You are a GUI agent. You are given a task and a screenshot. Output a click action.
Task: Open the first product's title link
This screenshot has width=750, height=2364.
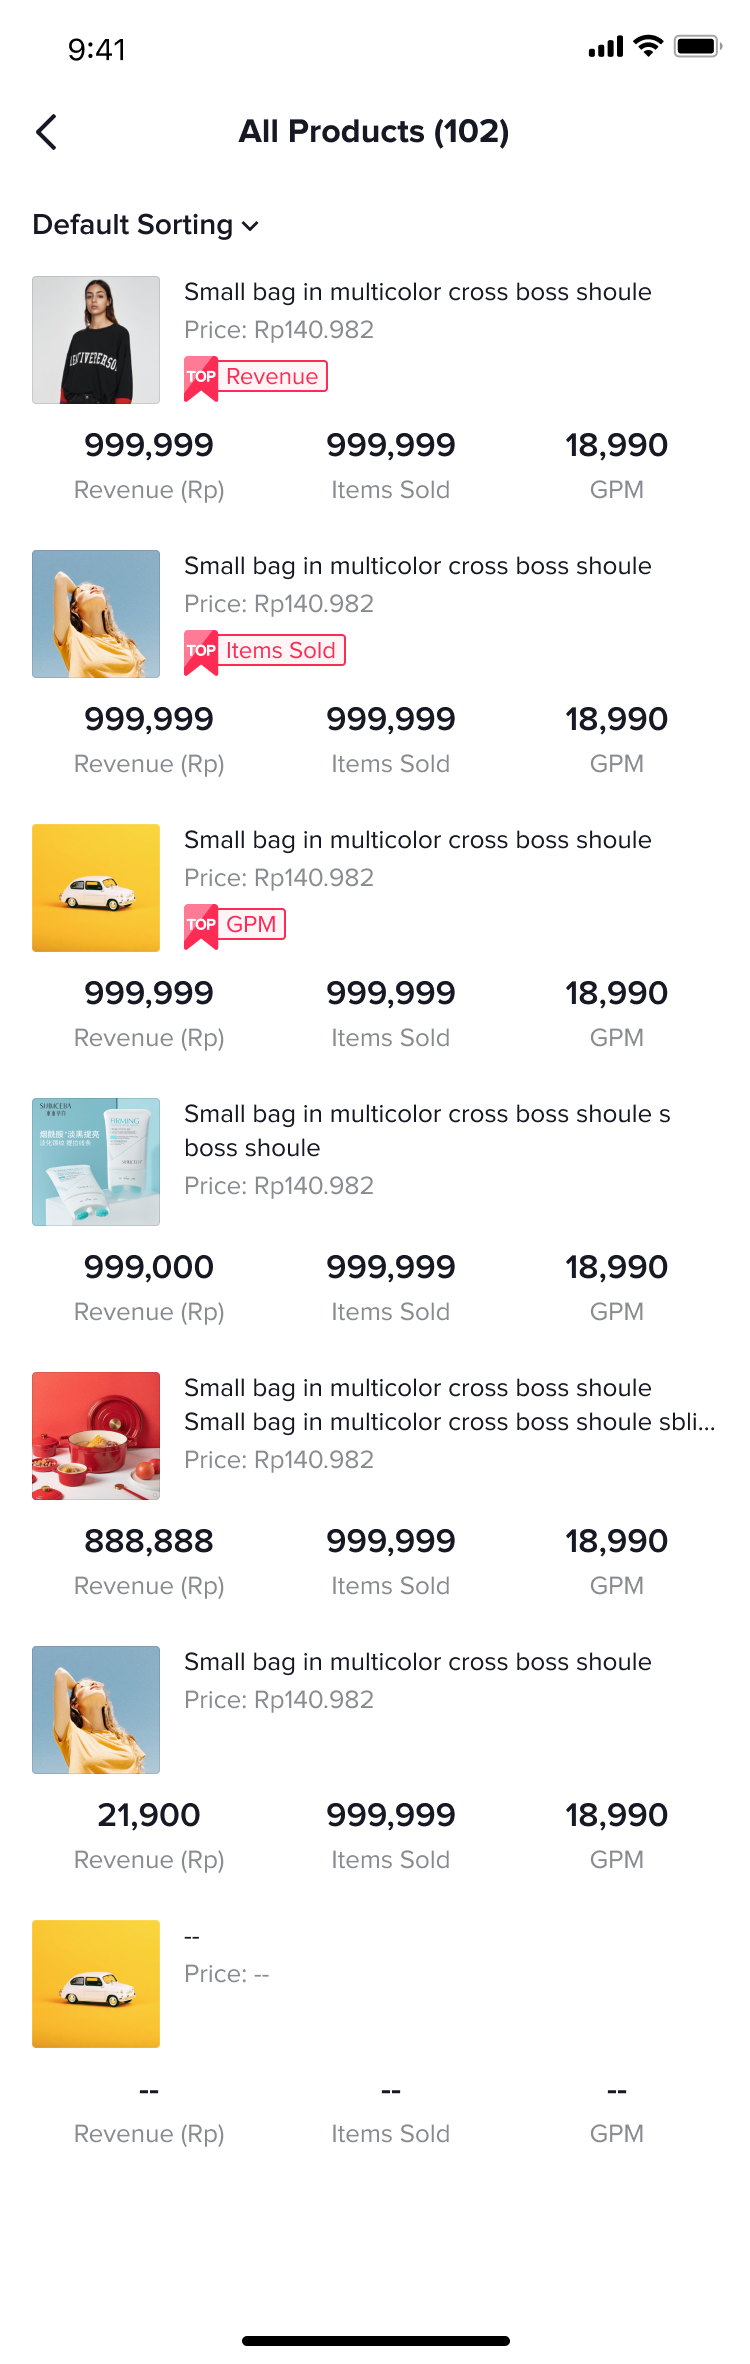417,292
